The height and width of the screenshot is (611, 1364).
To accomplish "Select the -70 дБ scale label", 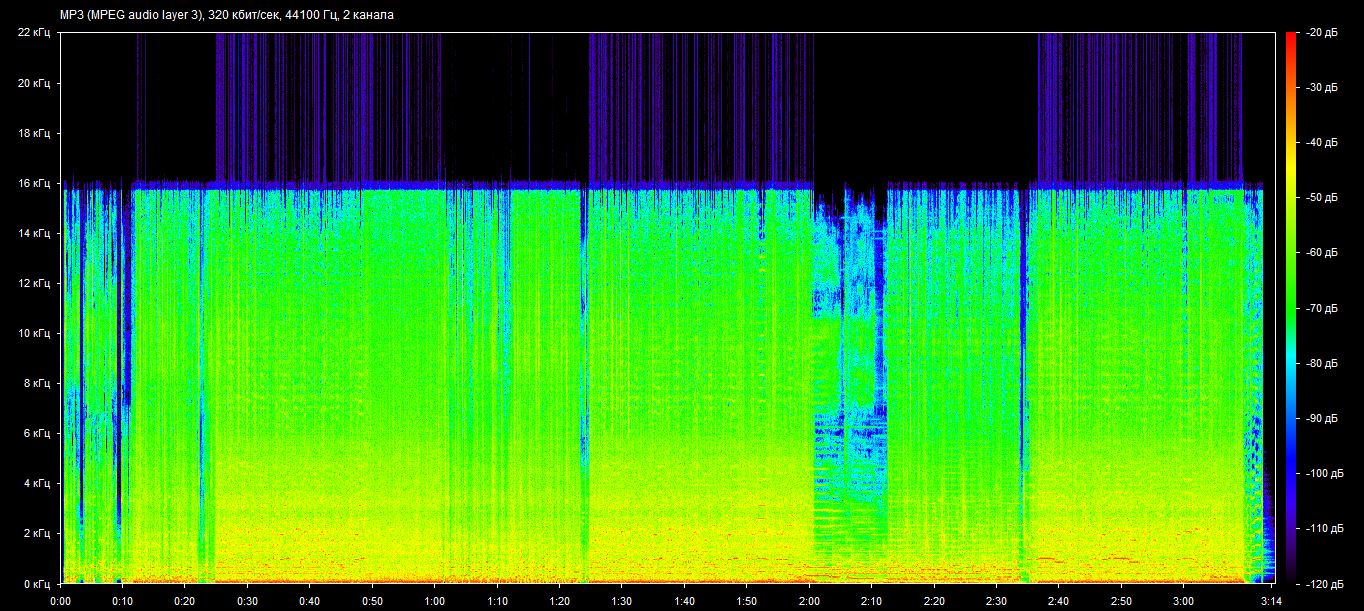I will pyautogui.click(x=1318, y=308).
